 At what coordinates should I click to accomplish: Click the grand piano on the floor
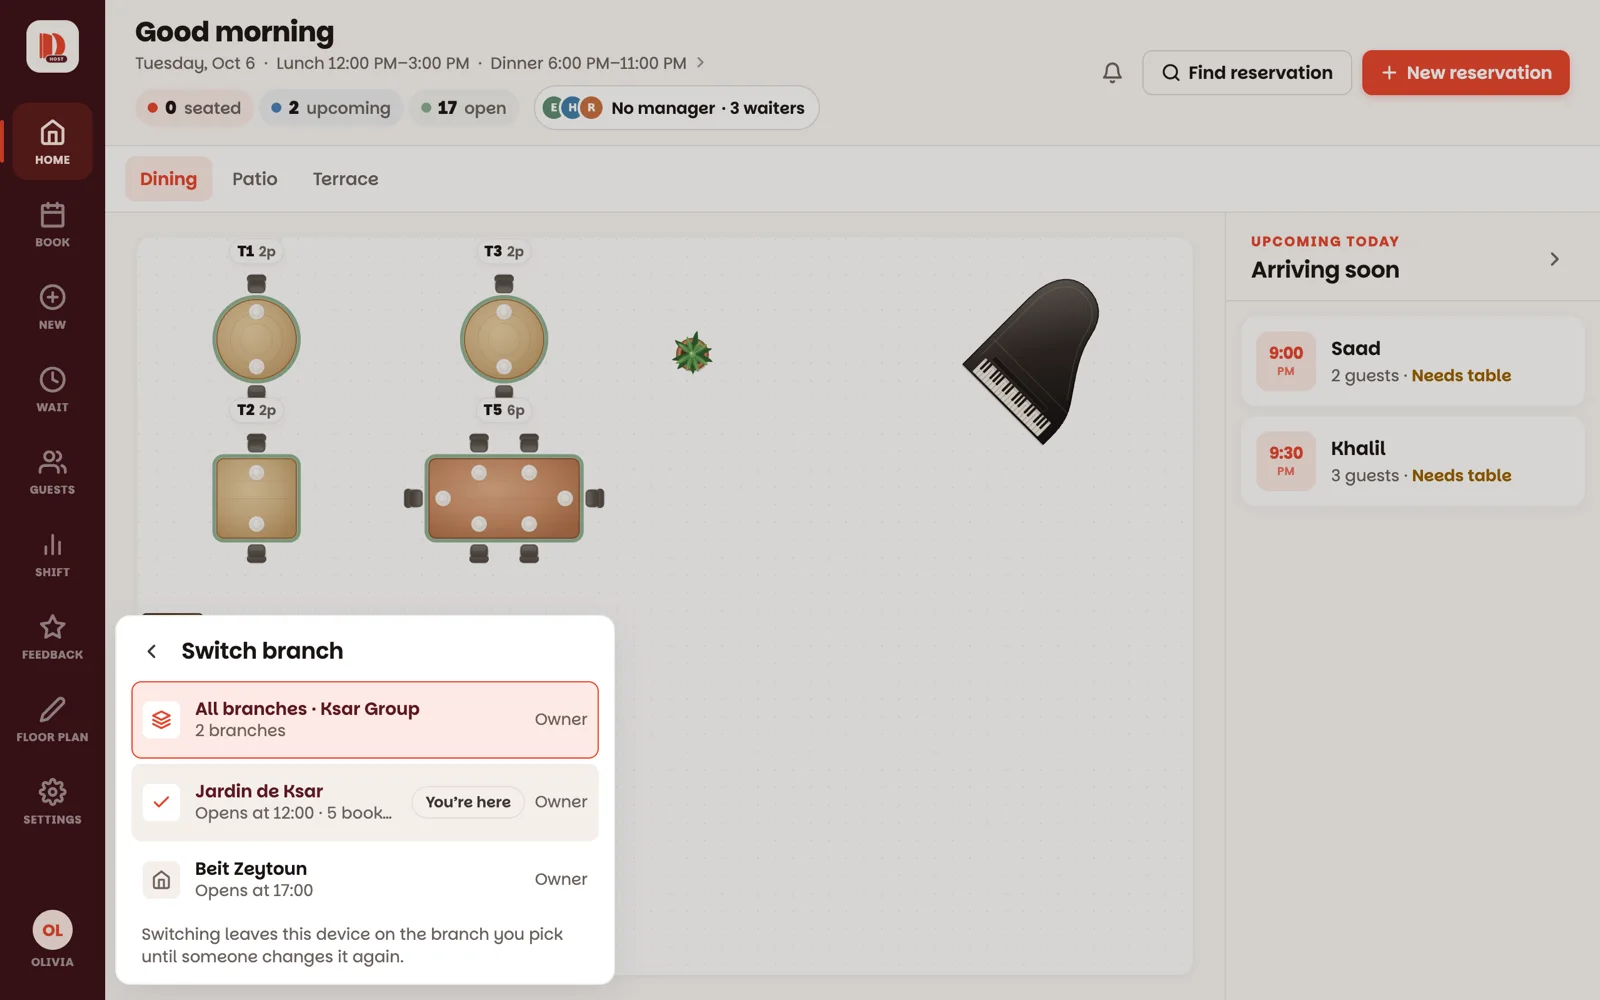coord(1032,360)
